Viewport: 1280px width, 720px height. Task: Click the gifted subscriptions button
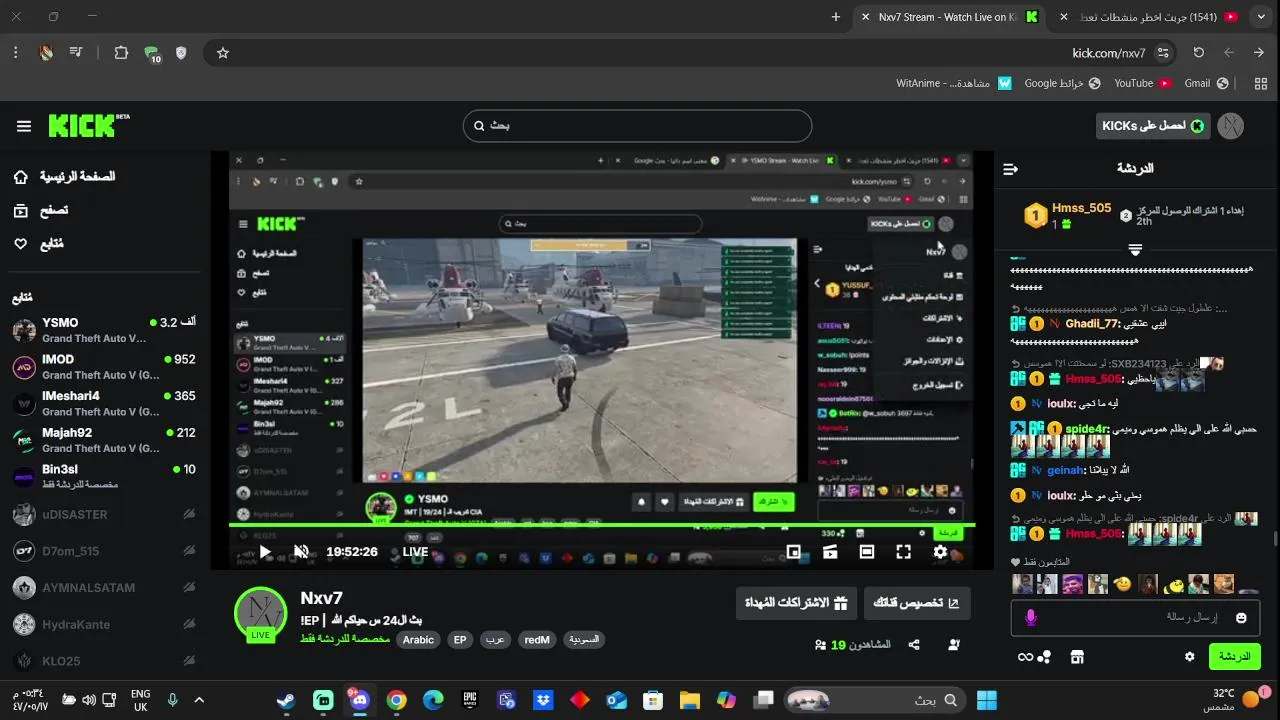point(796,603)
